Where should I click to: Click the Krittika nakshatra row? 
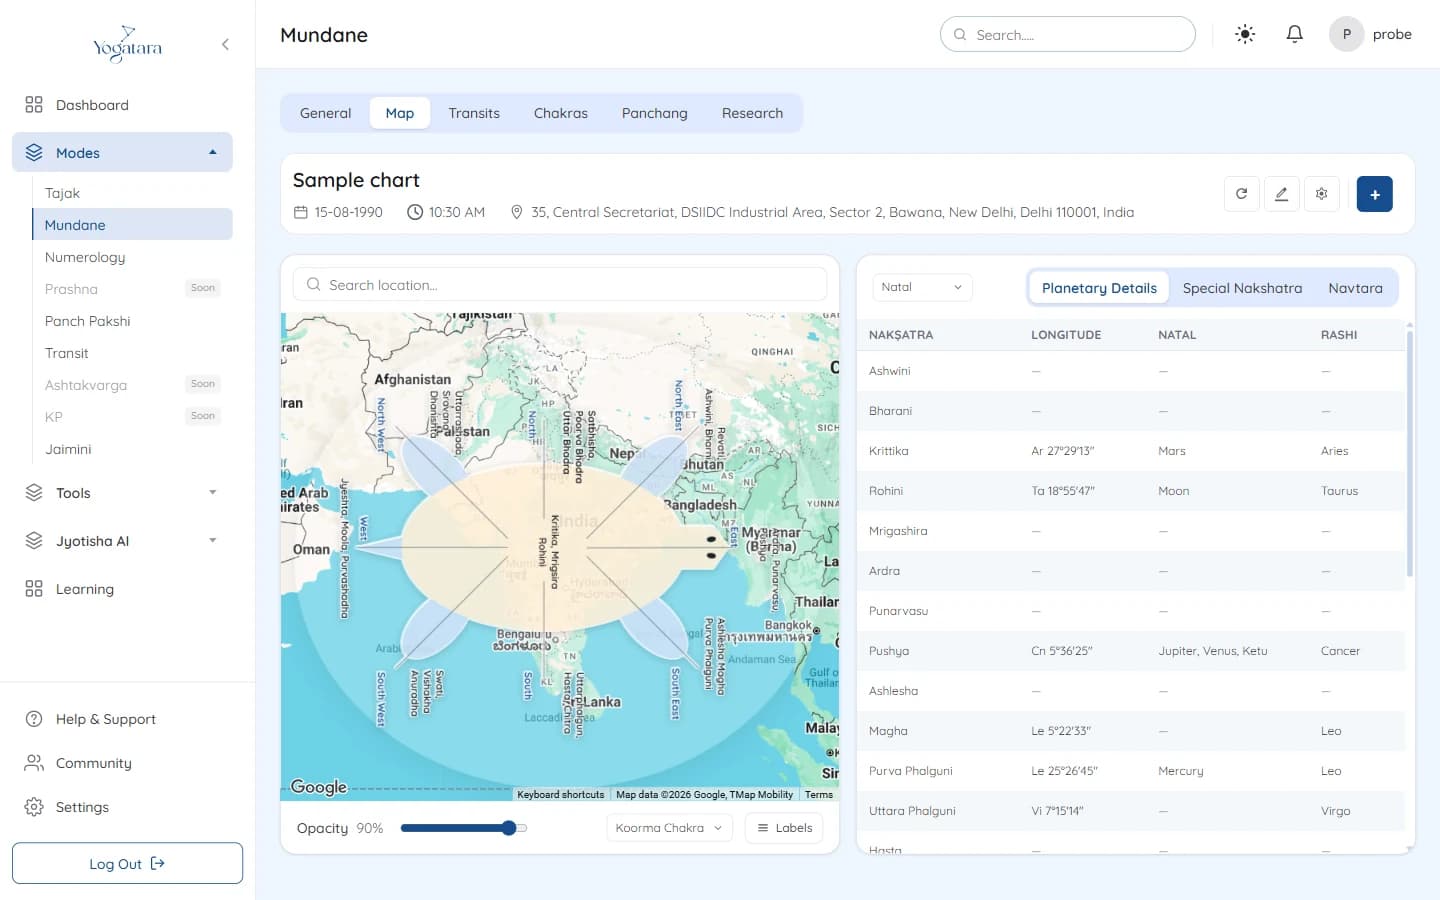click(x=1131, y=451)
